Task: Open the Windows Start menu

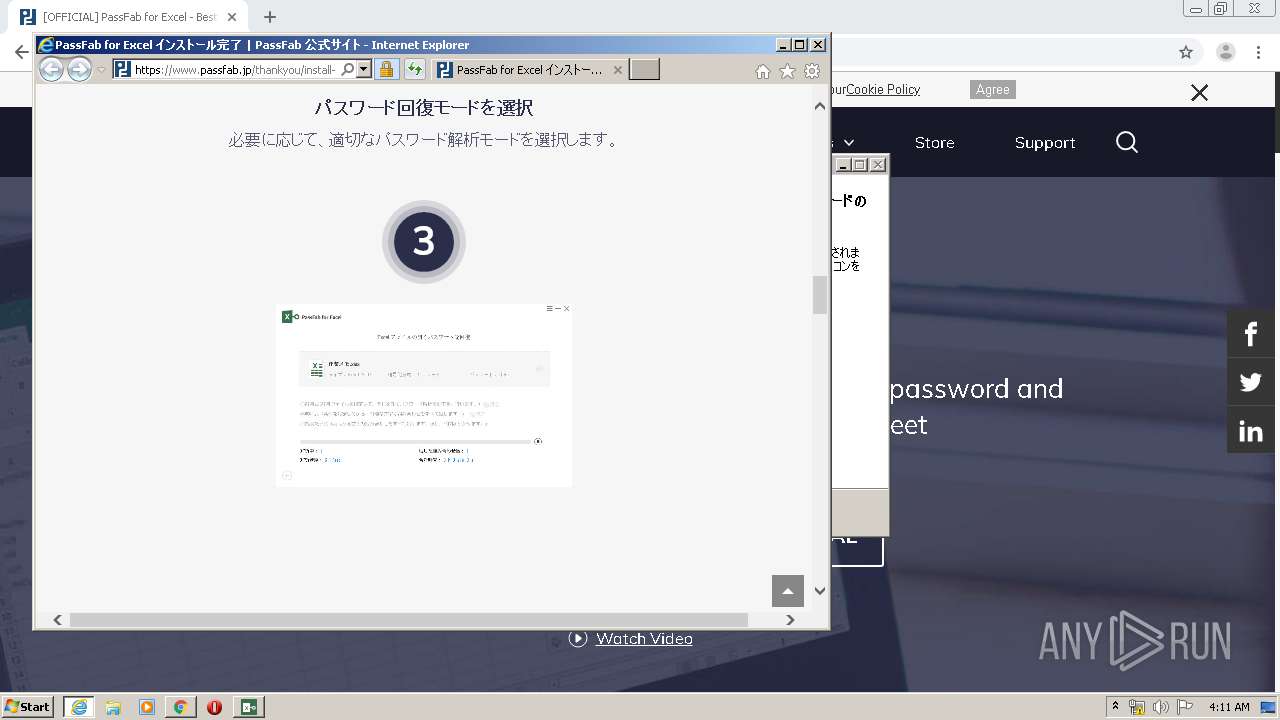Action: 27,706
